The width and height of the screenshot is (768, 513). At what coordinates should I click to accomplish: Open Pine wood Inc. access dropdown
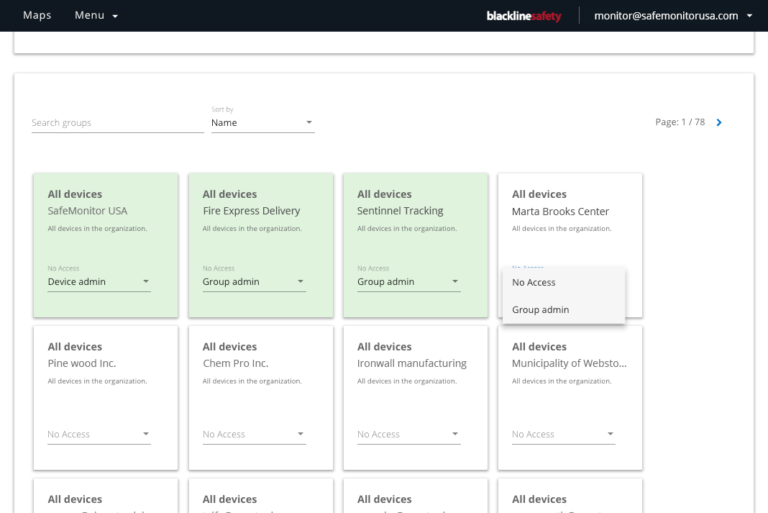pyautogui.click(x=99, y=434)
